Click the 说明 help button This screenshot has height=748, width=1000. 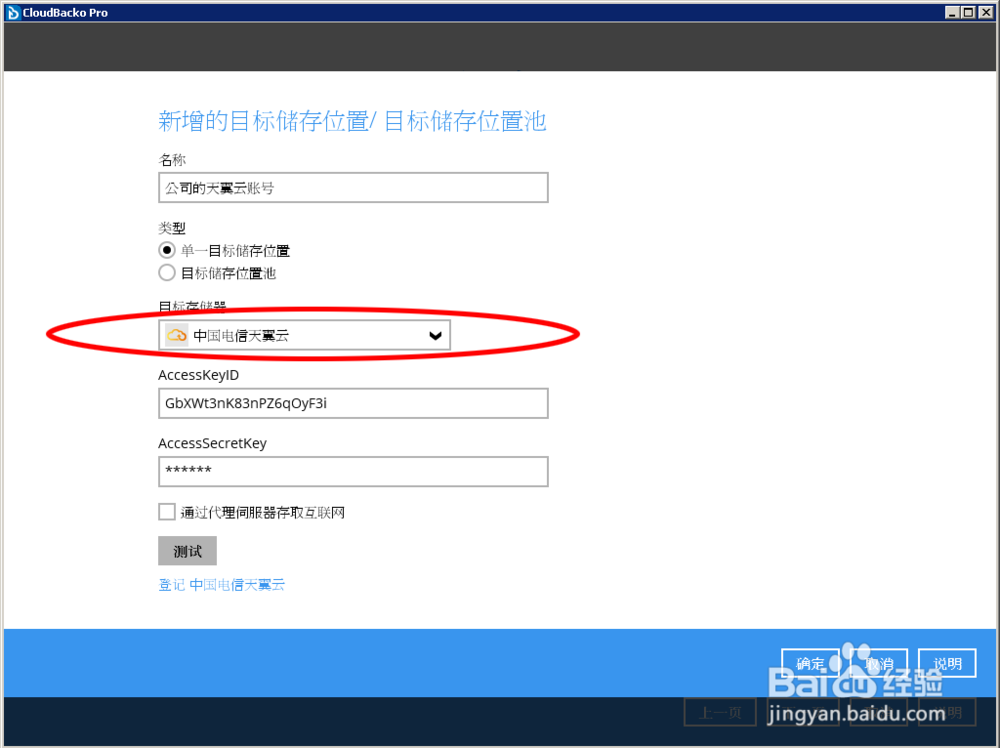coord(947,663)
